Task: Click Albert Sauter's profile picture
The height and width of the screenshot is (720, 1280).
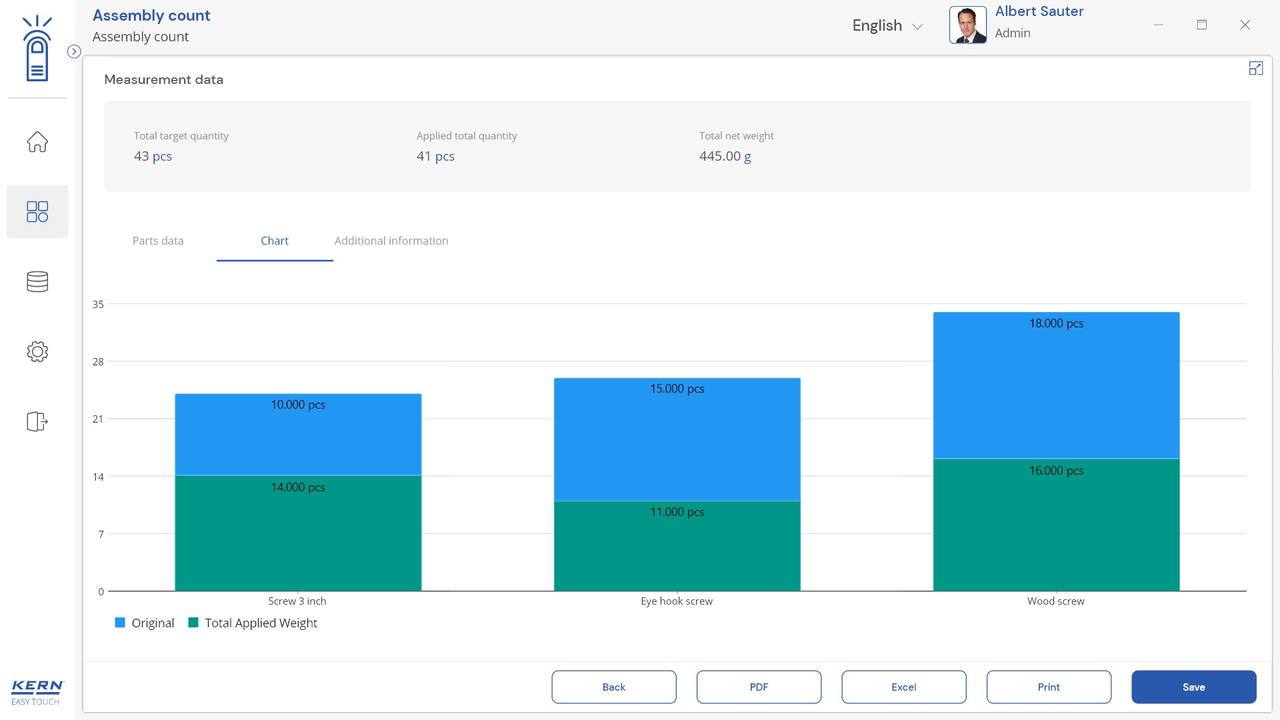Action: coord(967,25)
